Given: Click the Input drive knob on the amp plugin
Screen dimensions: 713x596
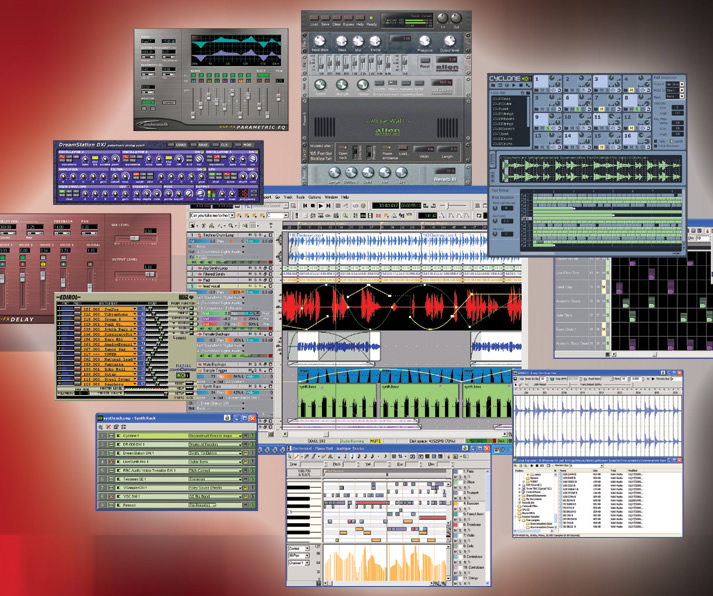Looking at the screenshot, I should [320, 41].
